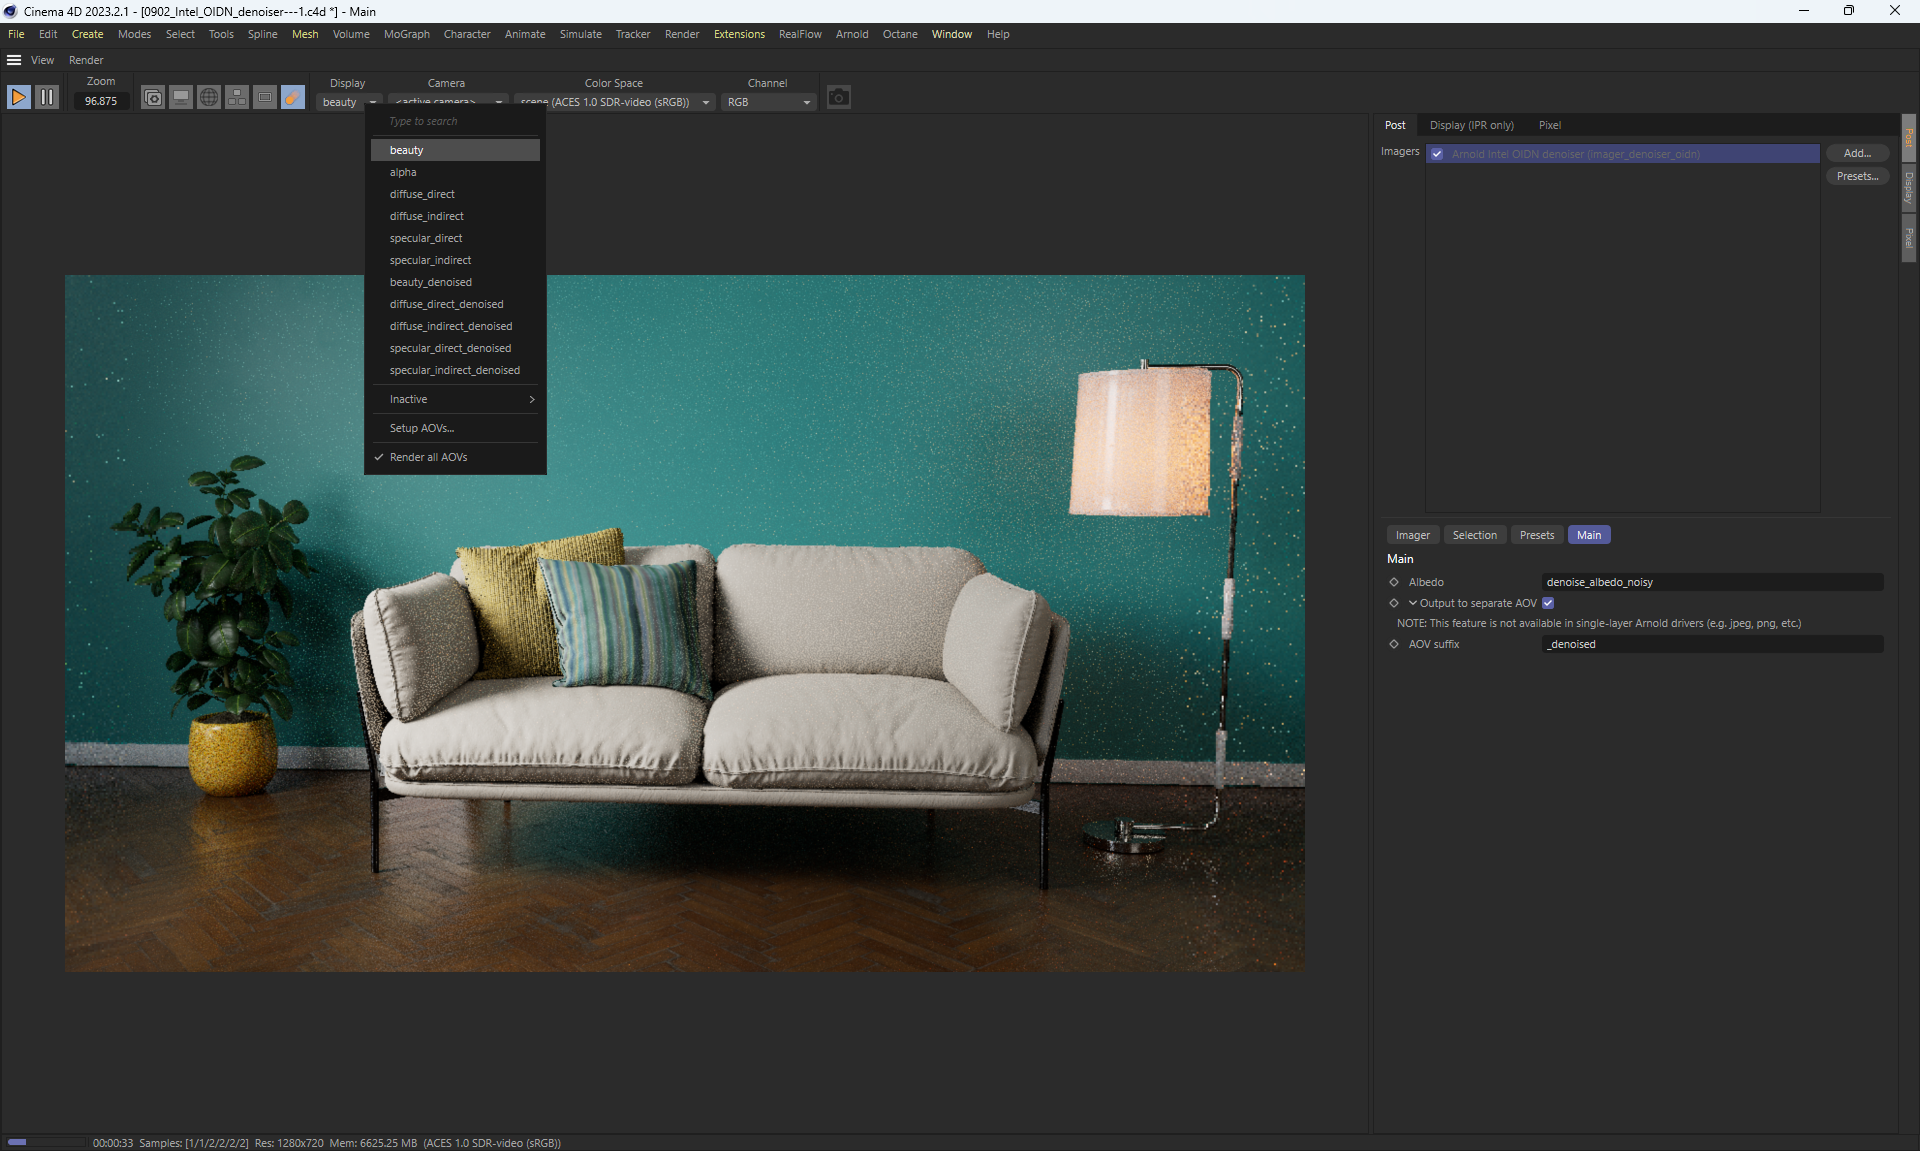Screen dimensions: 1920x1151
Task: Click the layered camera icon in toolbar
Action: (152, 97)
